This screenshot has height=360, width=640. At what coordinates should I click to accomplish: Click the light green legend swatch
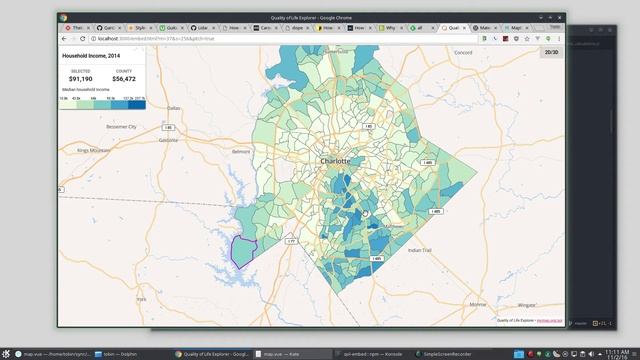pos(85,105)
